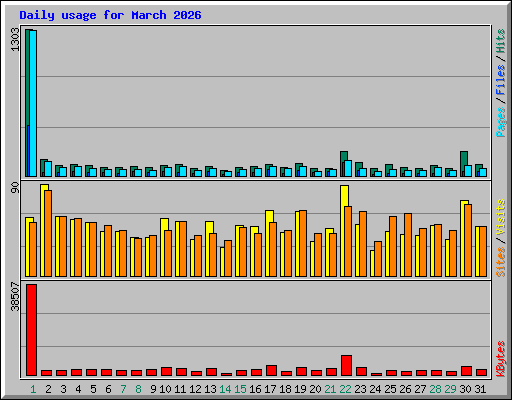512x400 pixels.
Task: Select day 31 on the x-axis
Action: pyautogui.click(x=480, y=389)
